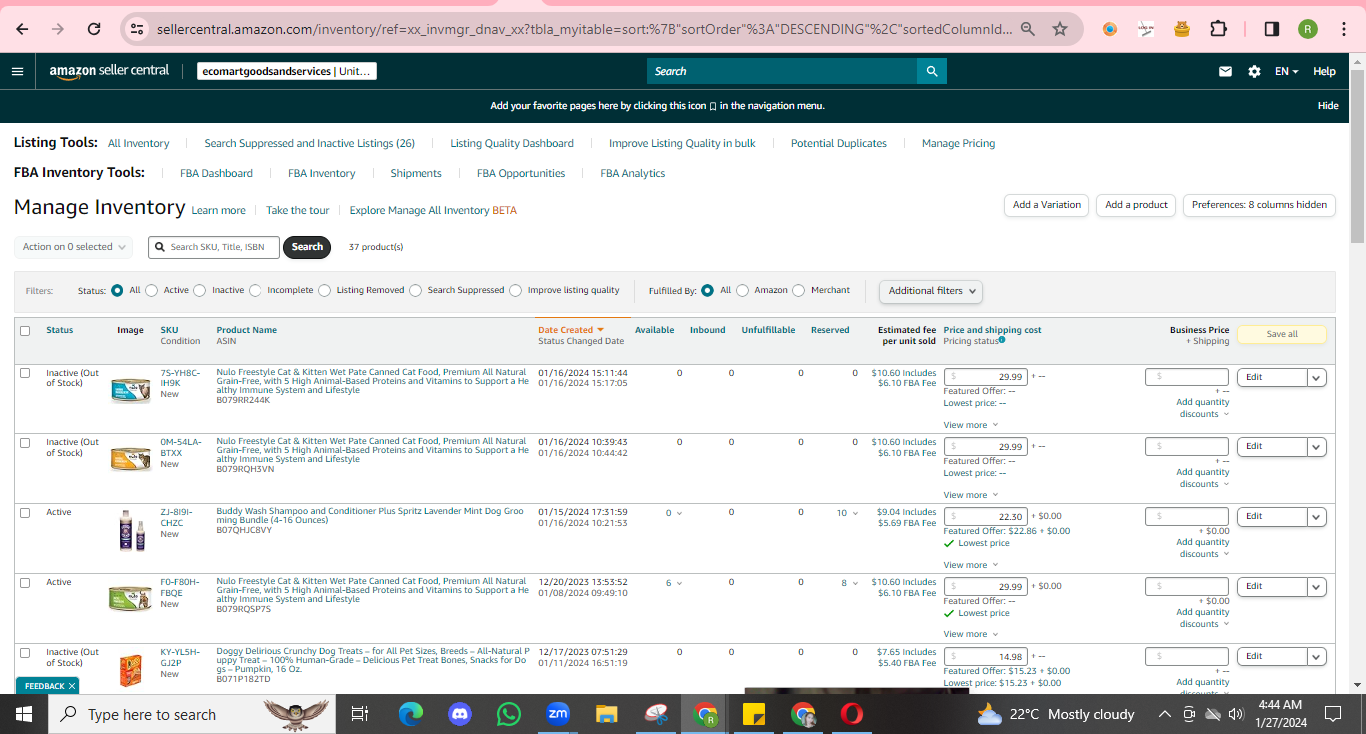The height and width of the screenshot is (734, 1366).
Task: Open the Windows notification center icon
Action: pos(1333,714)
